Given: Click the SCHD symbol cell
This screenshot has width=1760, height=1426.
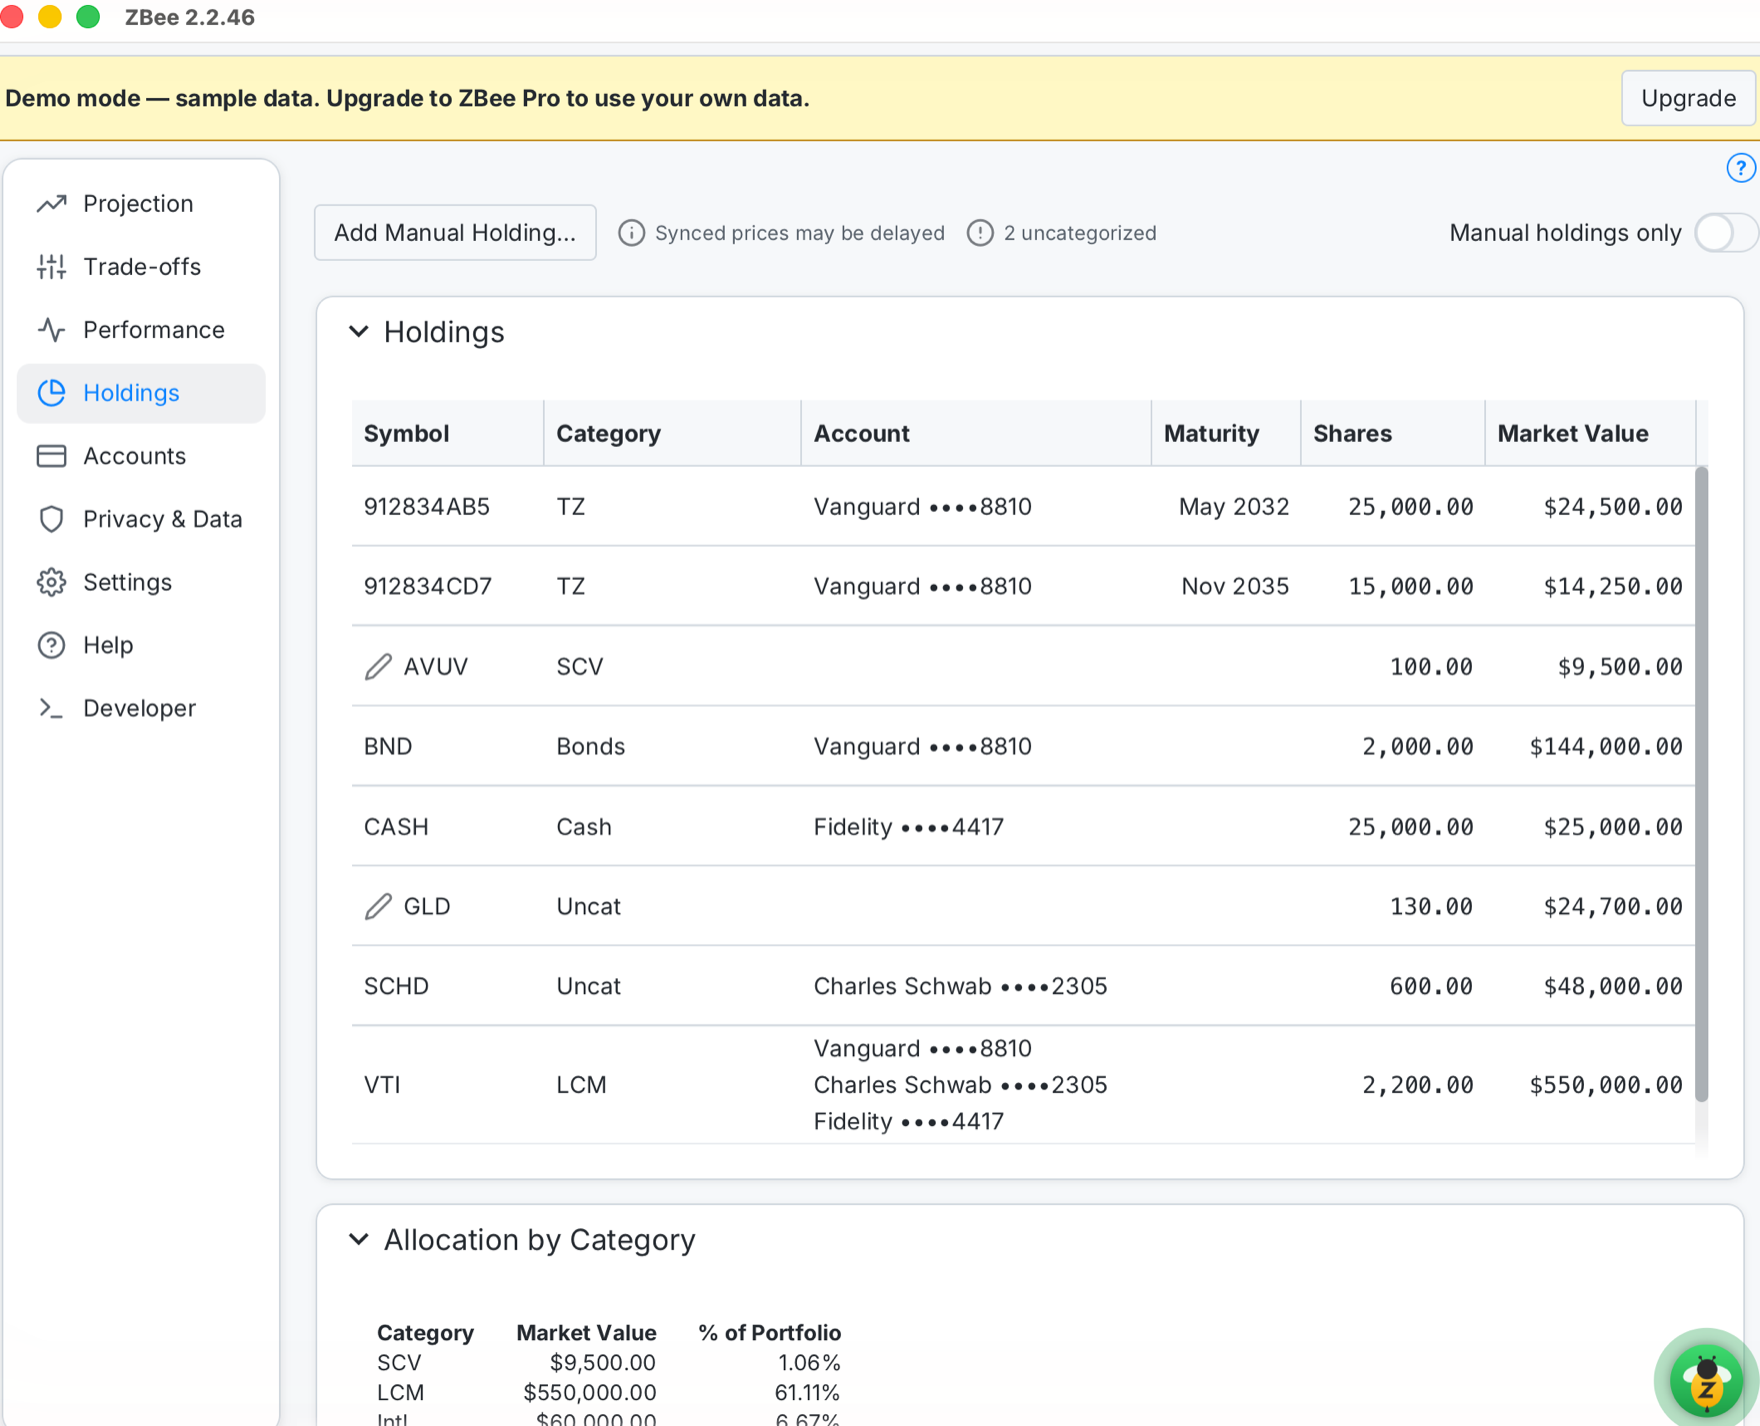Looking at the screenshot, I should [396, 986].
